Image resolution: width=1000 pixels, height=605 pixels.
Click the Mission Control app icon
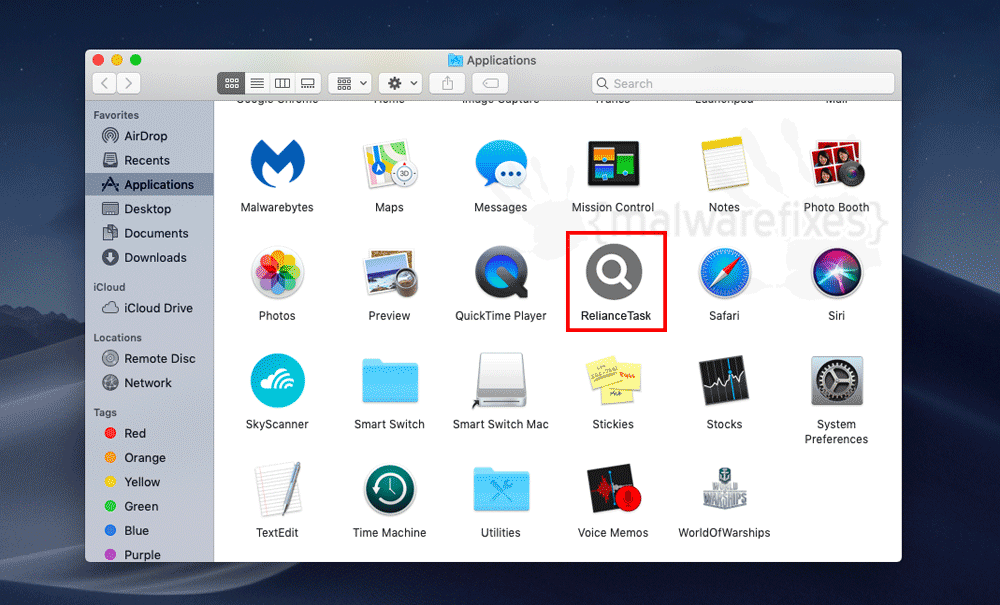pyautogui.click(x=613, y=164)
